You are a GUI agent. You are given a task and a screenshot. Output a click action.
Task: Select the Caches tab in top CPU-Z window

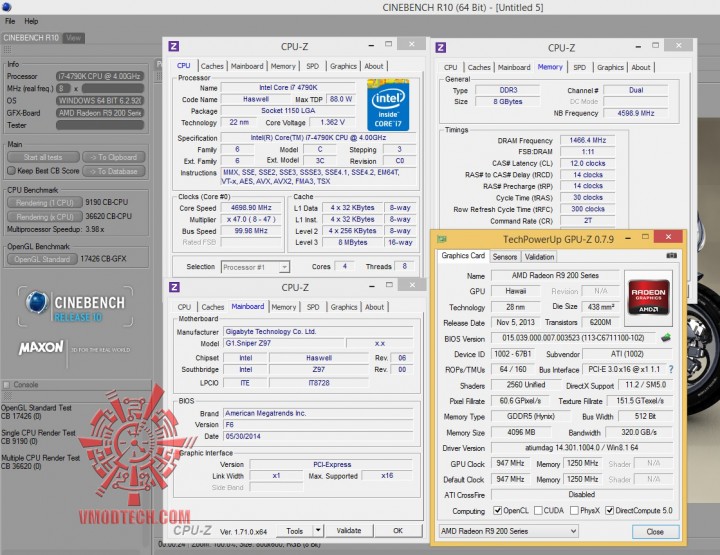[212, 66]
